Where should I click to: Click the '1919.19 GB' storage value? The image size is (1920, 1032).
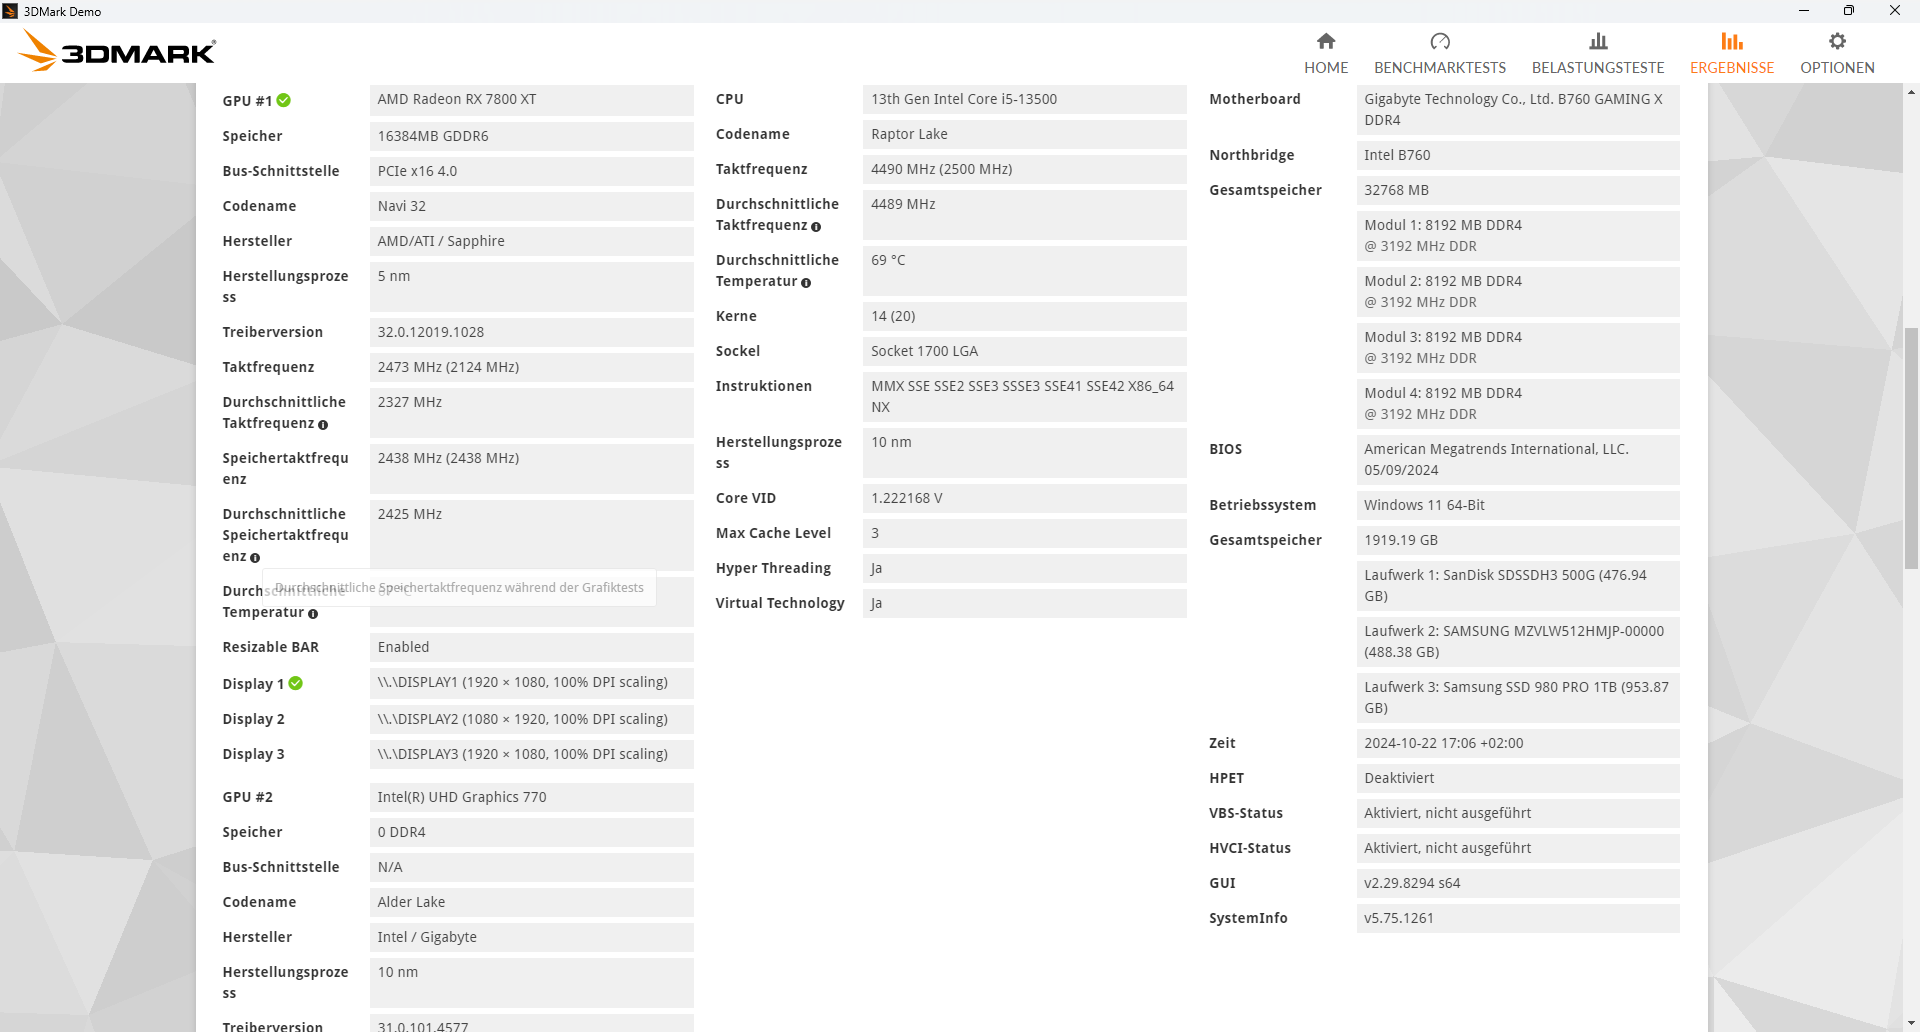pos(1518,540)
